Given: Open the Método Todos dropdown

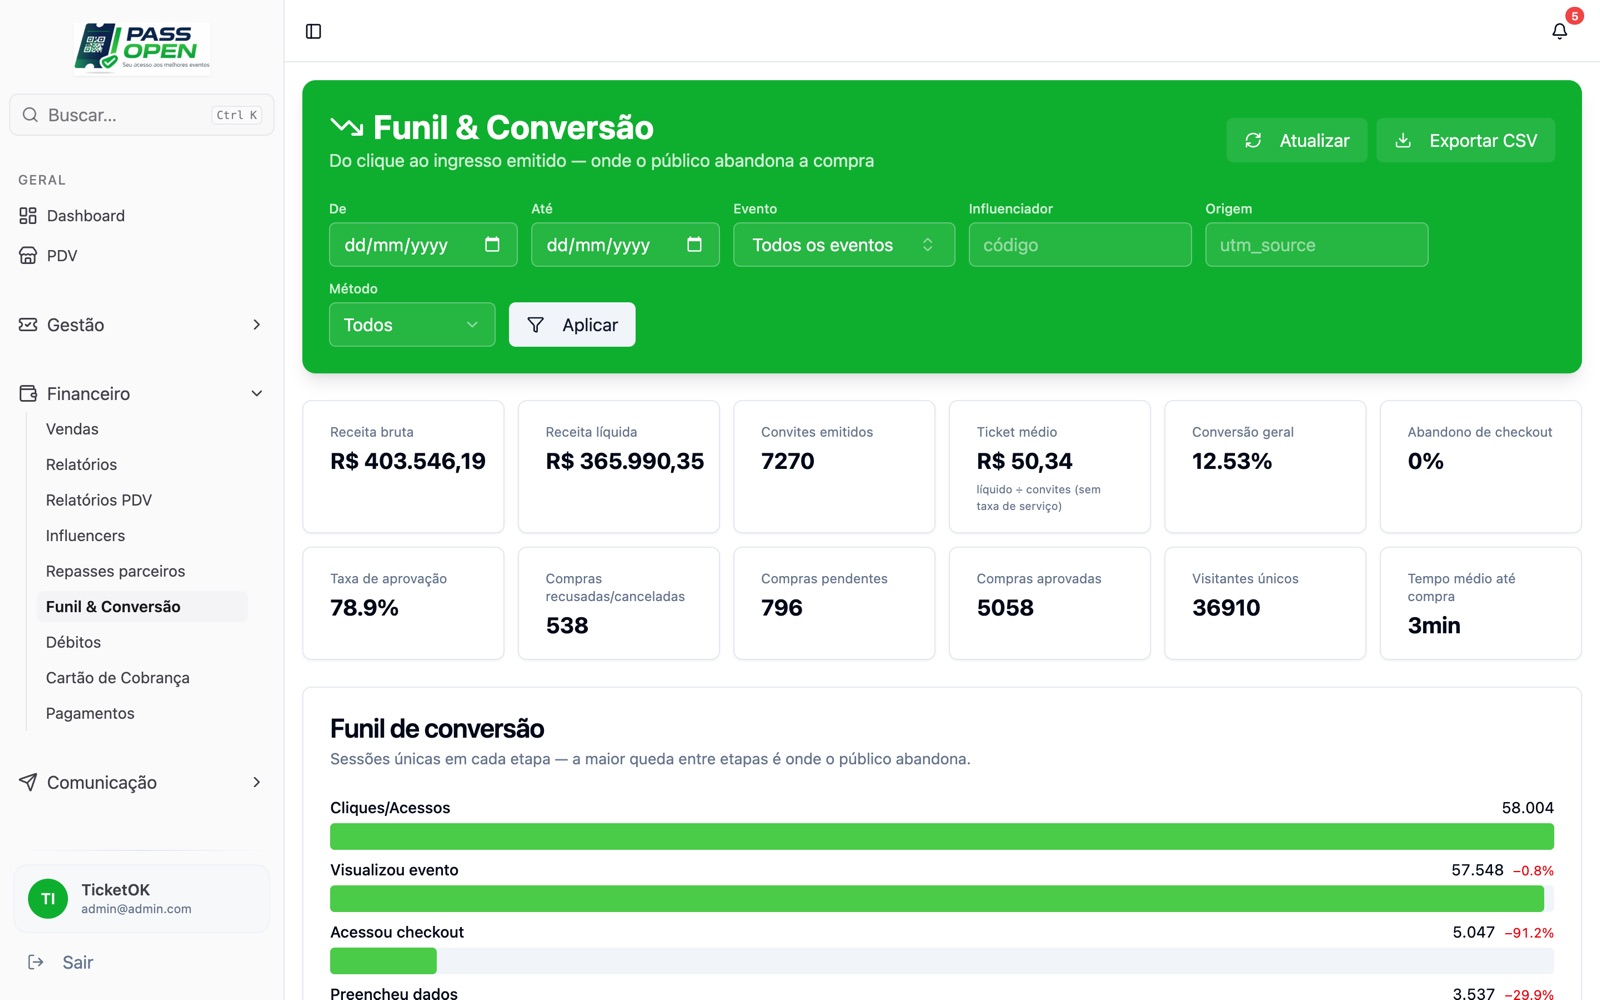Looking at the screenshot, I should [412, 325].
